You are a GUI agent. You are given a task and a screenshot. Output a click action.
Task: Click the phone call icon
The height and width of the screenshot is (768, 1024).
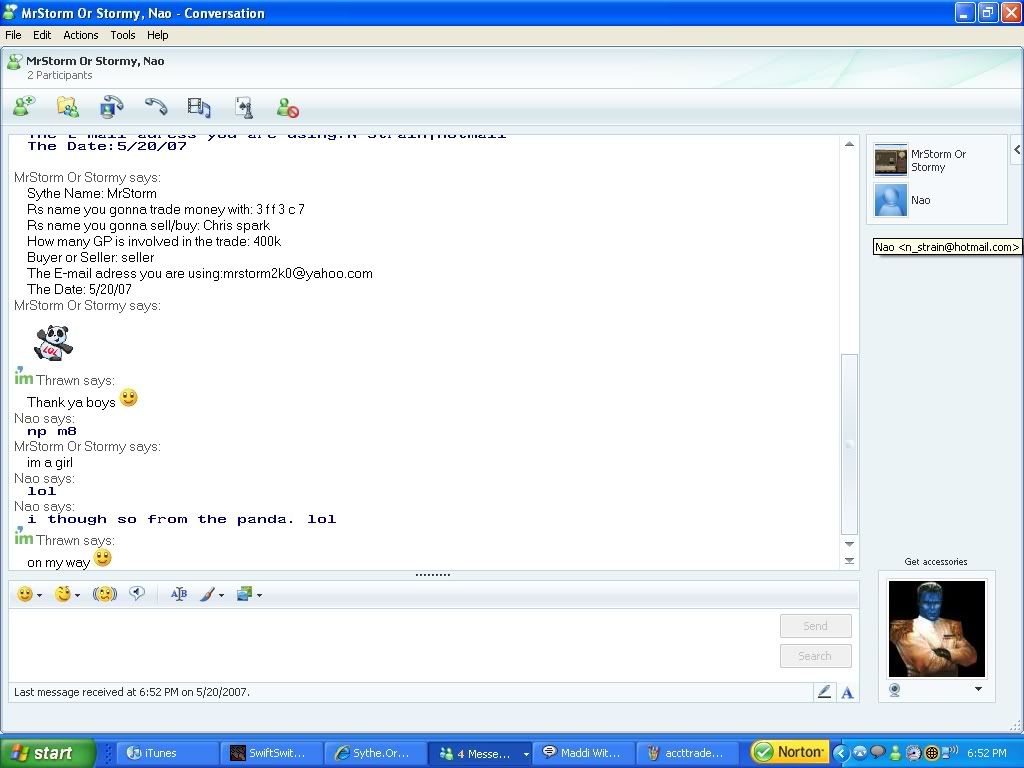click(155, 106)
